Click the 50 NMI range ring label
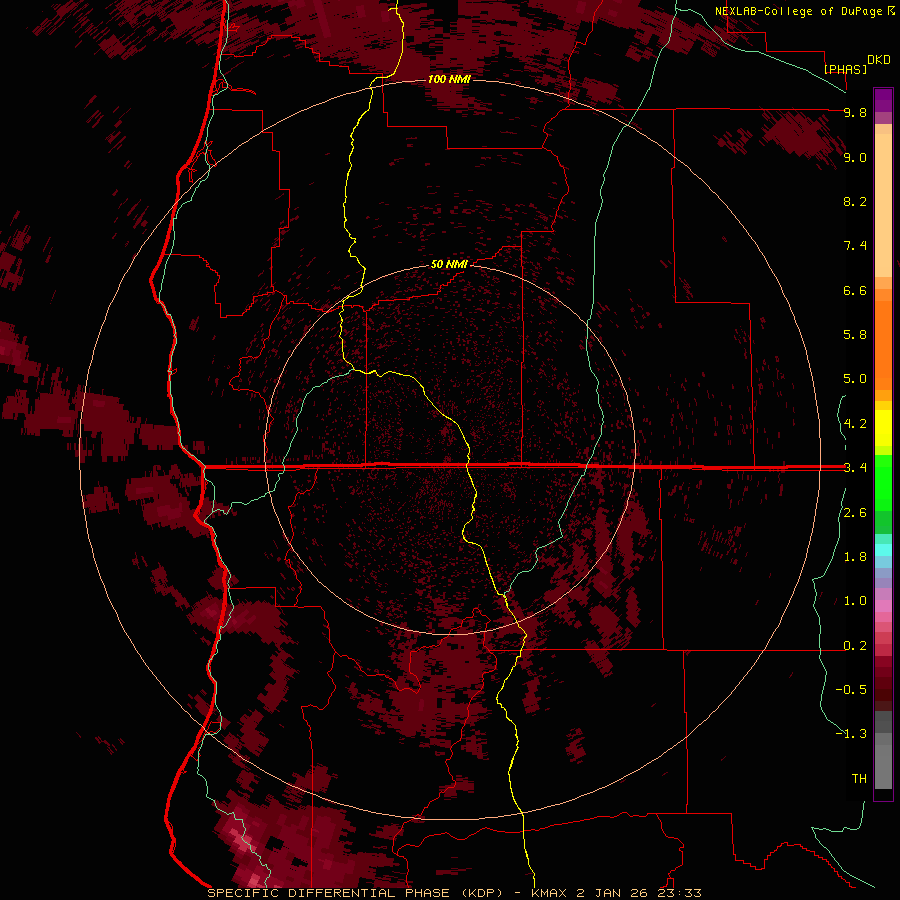This screenshot has height=900, width=900. tap(449, 264)
